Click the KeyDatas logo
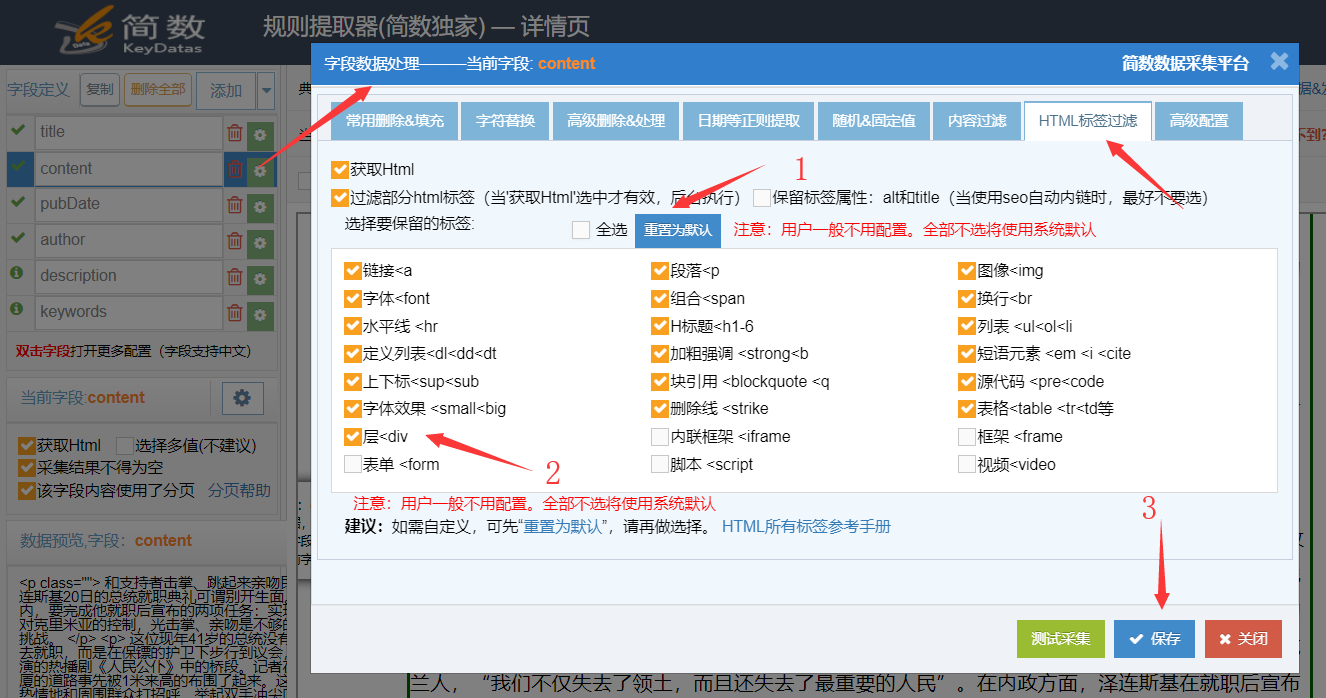Image resolution: width=1326 pixels, height=698 pixels. click(129, 33)
